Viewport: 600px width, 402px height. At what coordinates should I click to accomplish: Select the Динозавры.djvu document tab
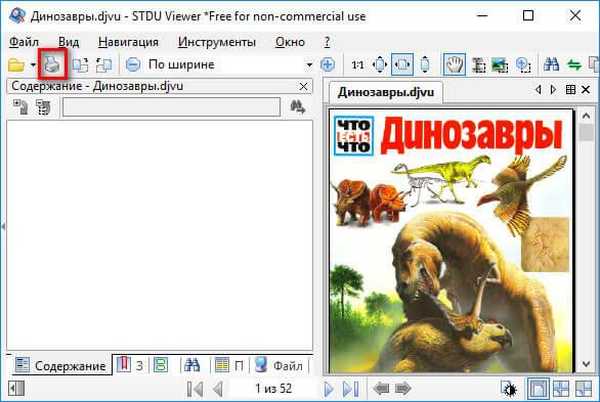pyautogui.click(x=378, y=92)
